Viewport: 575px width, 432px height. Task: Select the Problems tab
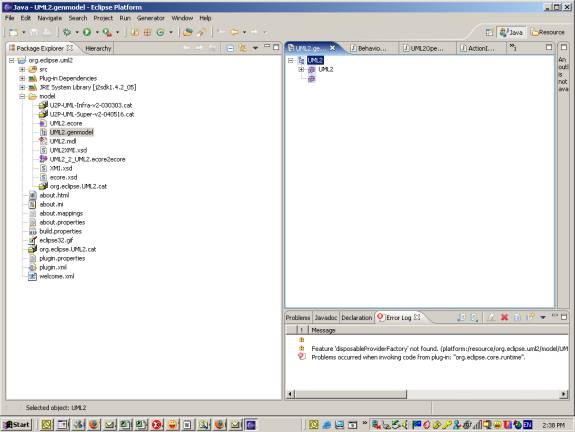pos(297,318)
